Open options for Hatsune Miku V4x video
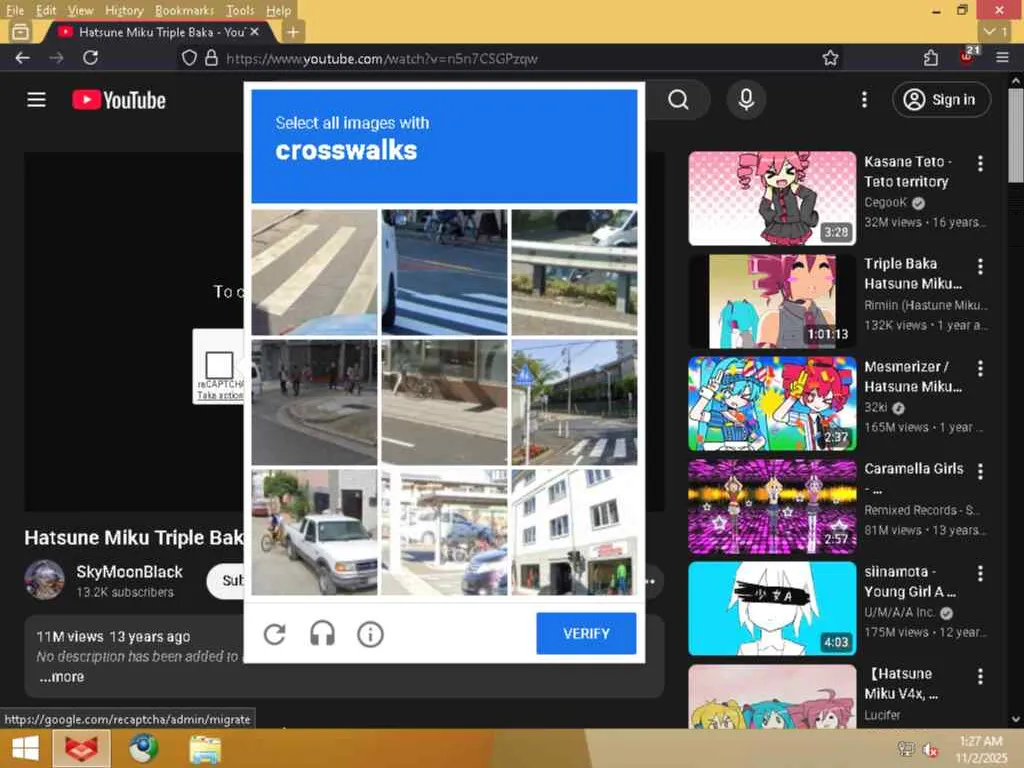The image size is (1024, 768). pyautogui.click(x=980, y=676)
